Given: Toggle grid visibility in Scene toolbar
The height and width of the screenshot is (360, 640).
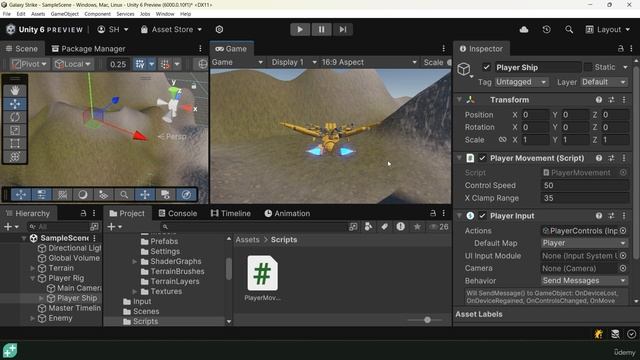Looking at the screenshot, I should pyautogui.click(x=140, y=64).
